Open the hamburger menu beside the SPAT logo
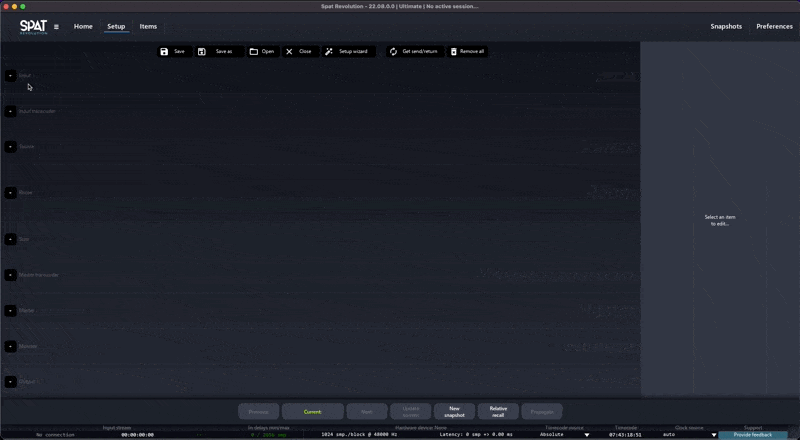Screen dimensions: 800x440 [x=56, y=27]
